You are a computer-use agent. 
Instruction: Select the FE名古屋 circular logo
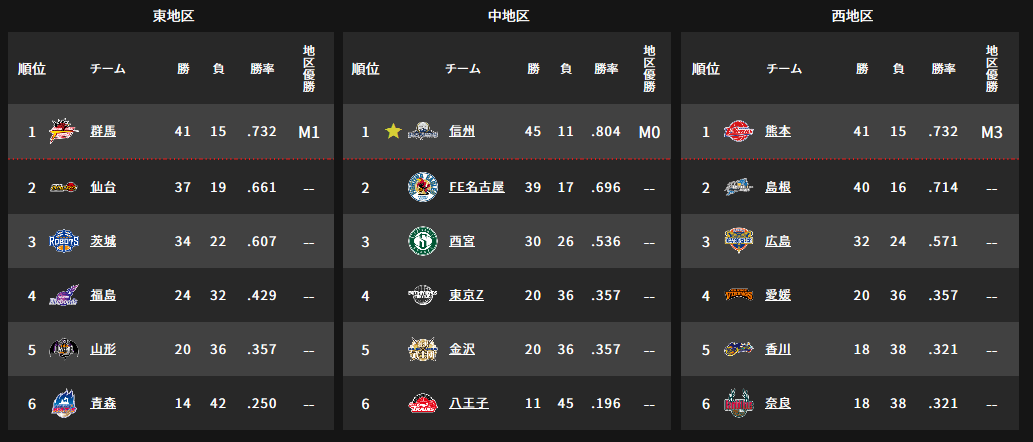pyautogui.click(x=423, y=187)
